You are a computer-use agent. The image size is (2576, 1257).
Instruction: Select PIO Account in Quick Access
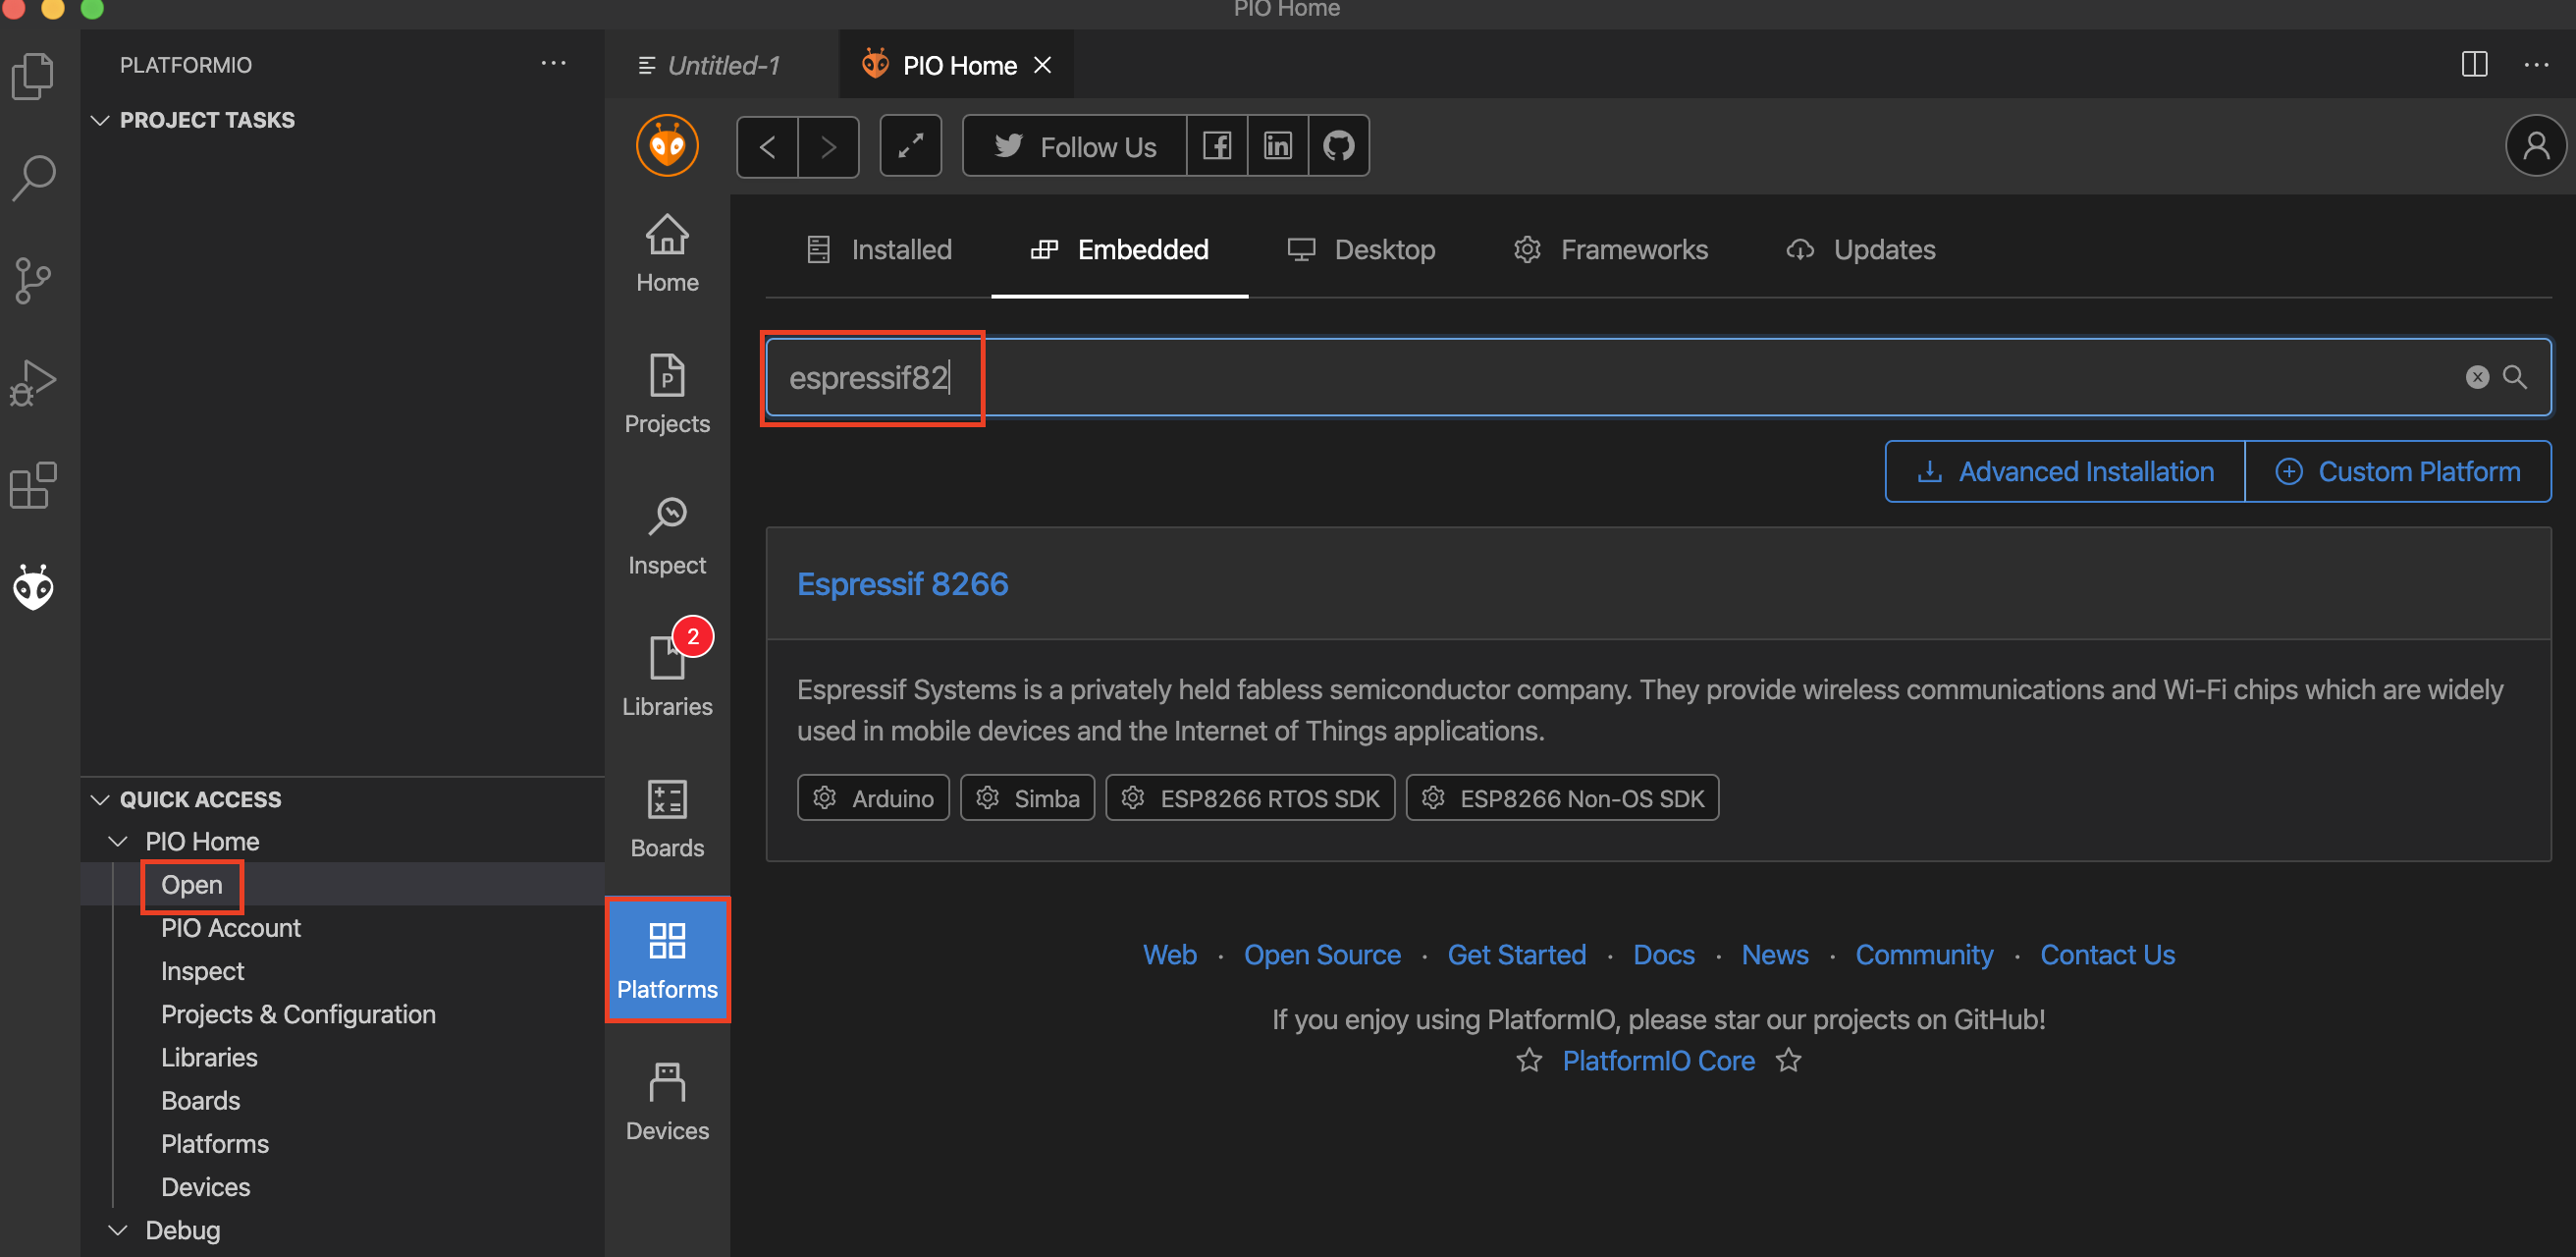point(231,928)
